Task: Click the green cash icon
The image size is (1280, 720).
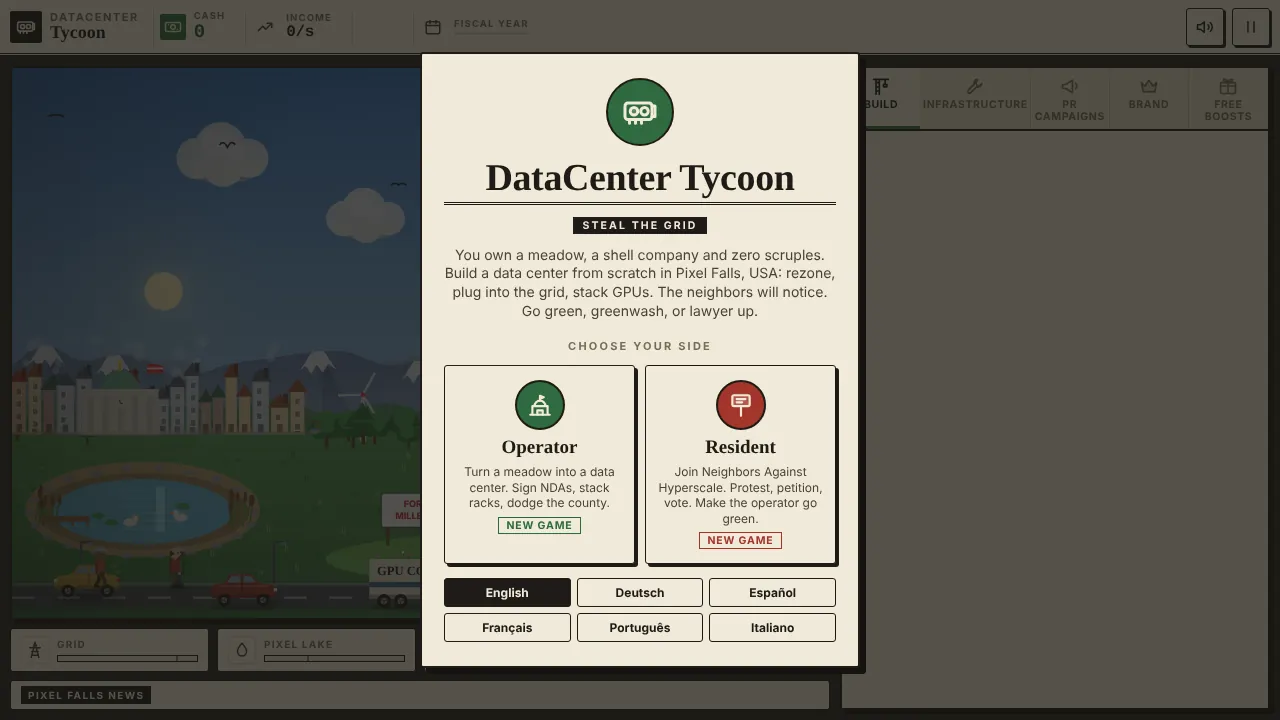Action: pos(173,27)
